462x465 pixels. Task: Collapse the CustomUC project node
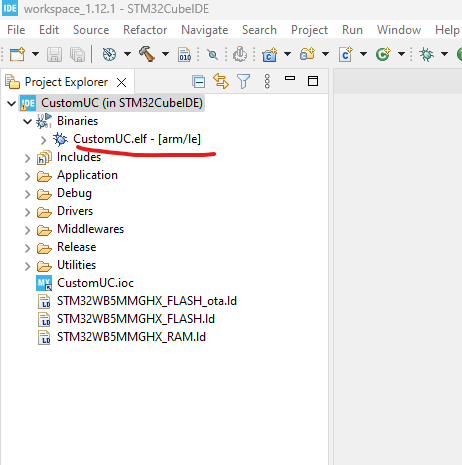coord(11,103)
